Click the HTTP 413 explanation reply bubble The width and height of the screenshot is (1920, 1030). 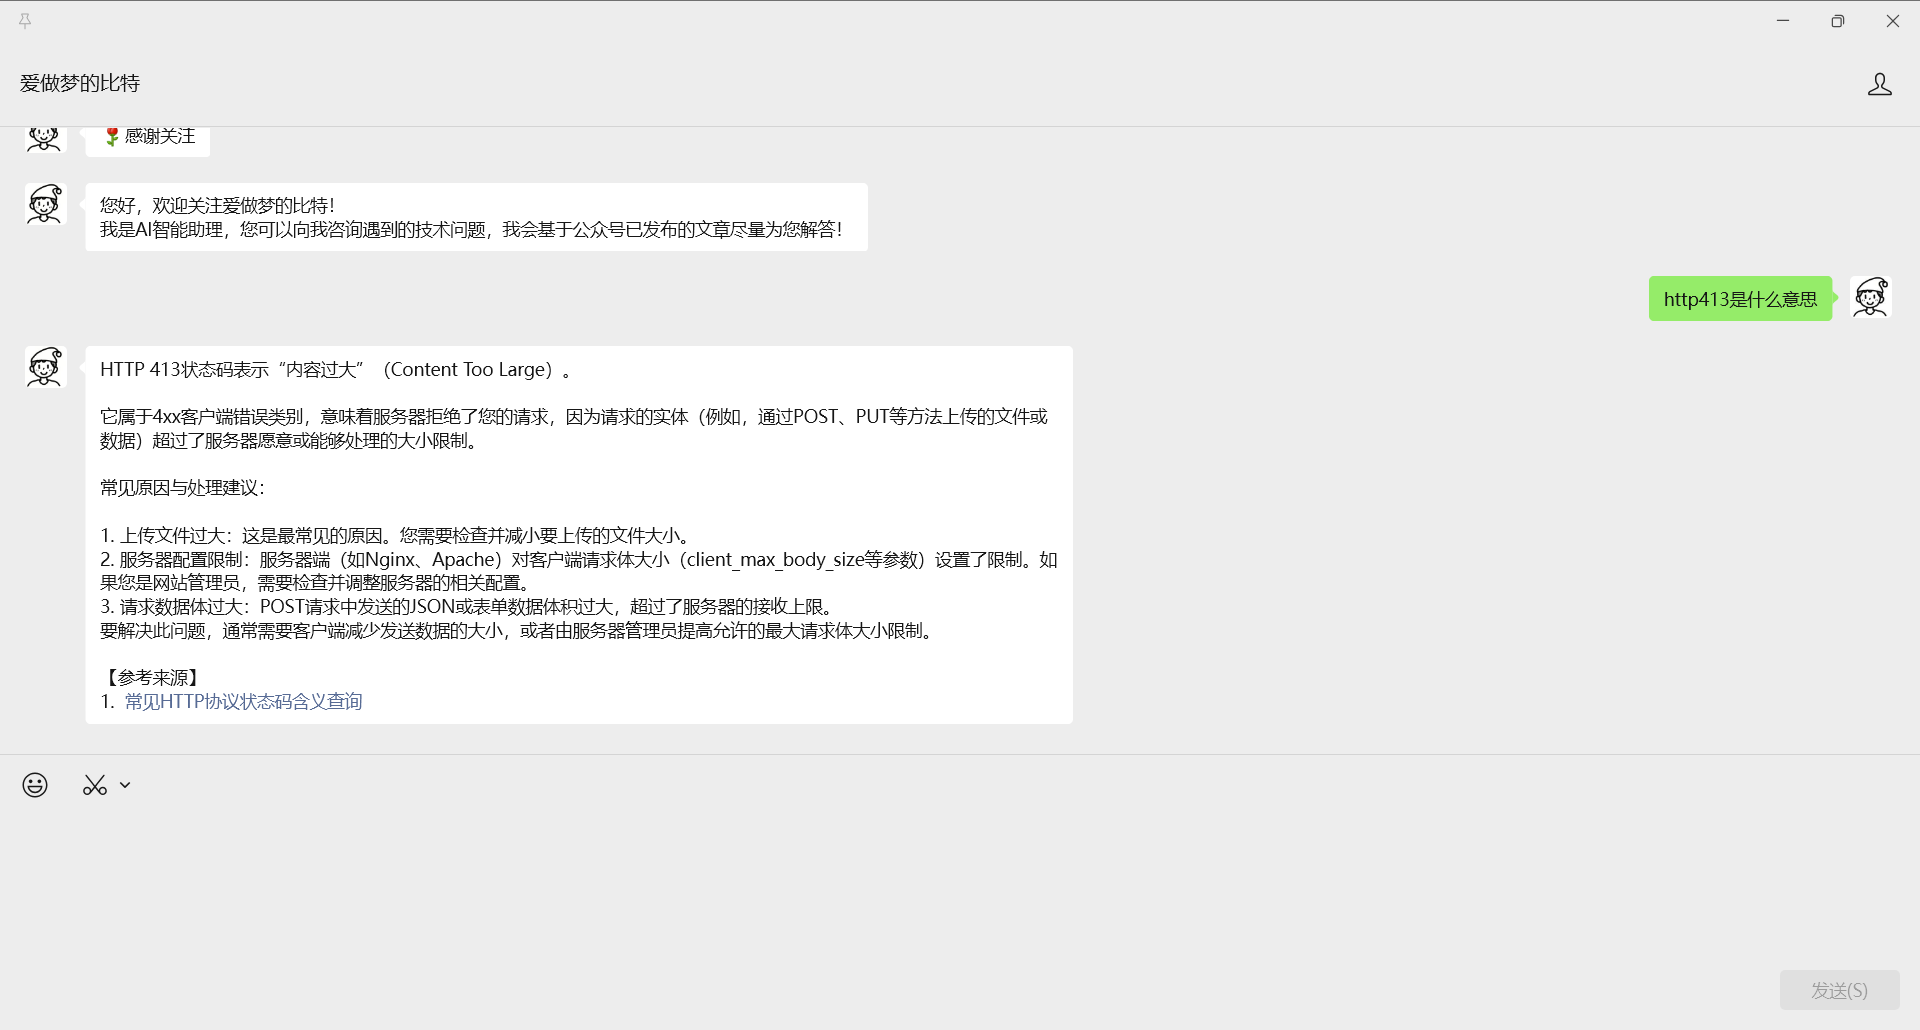(x=578, y=535)
